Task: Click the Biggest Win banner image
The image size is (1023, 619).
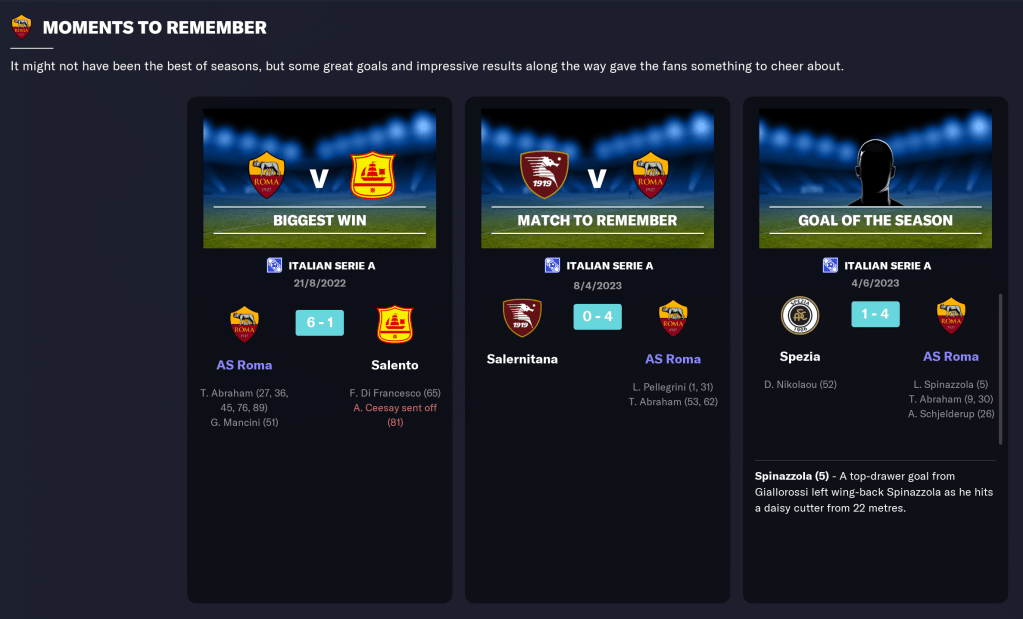Action: pos(320,178)
